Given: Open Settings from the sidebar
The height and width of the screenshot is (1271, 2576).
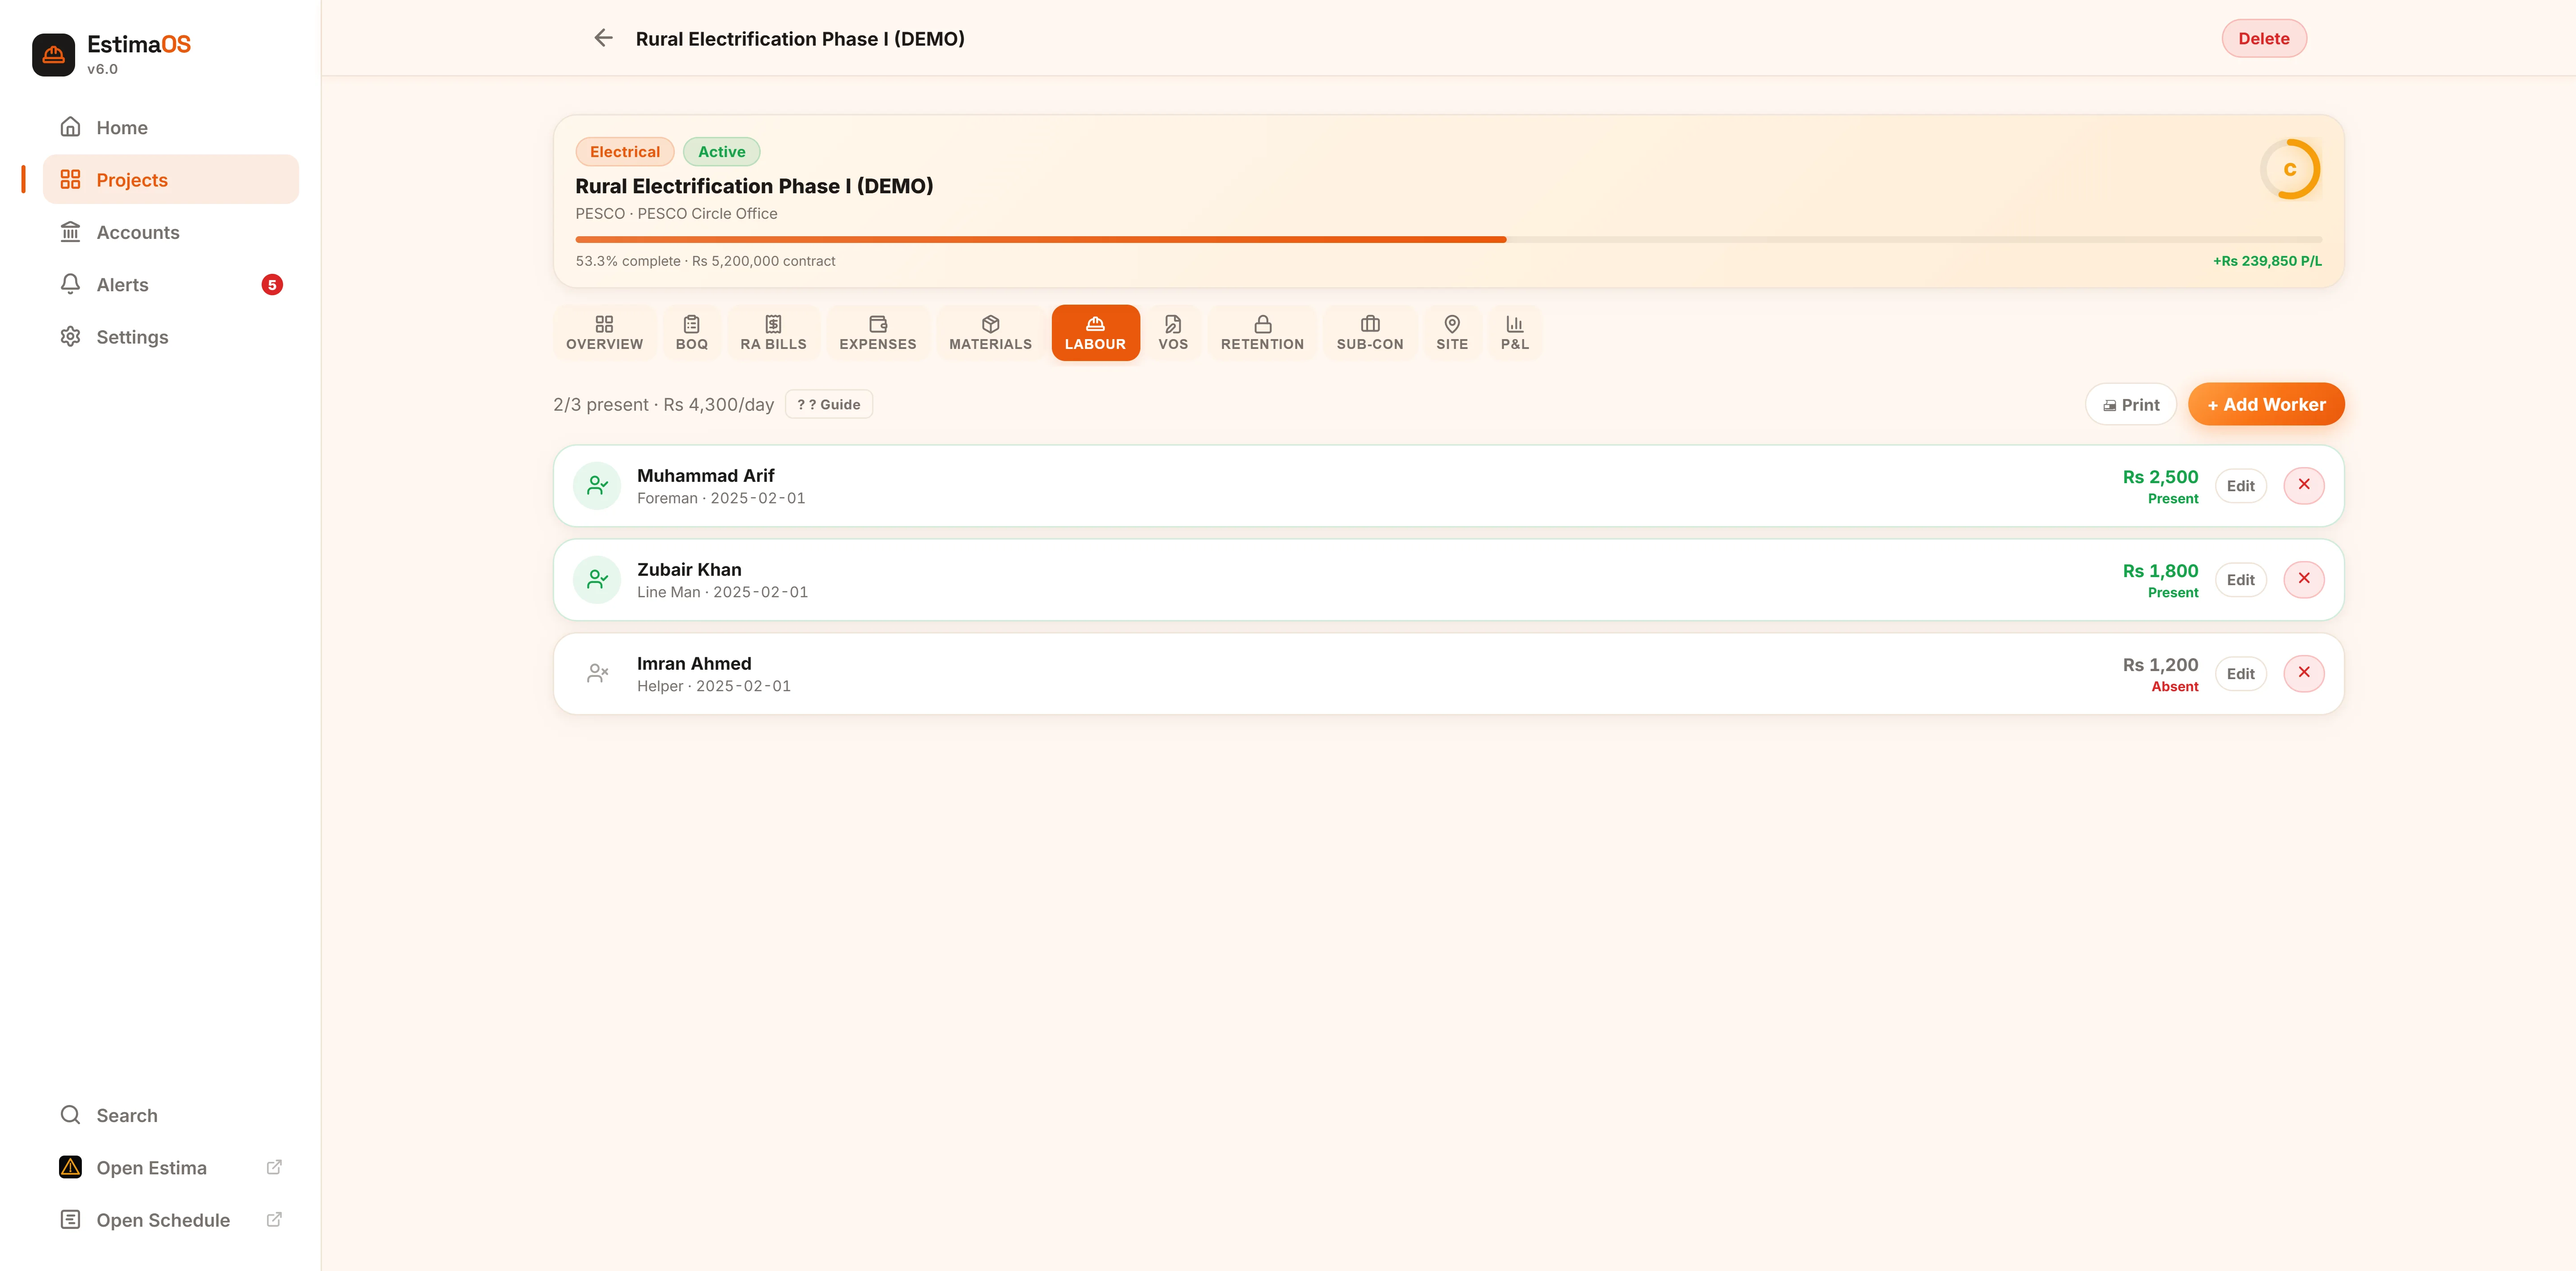Looking at the screenshot, I should 171,337.
